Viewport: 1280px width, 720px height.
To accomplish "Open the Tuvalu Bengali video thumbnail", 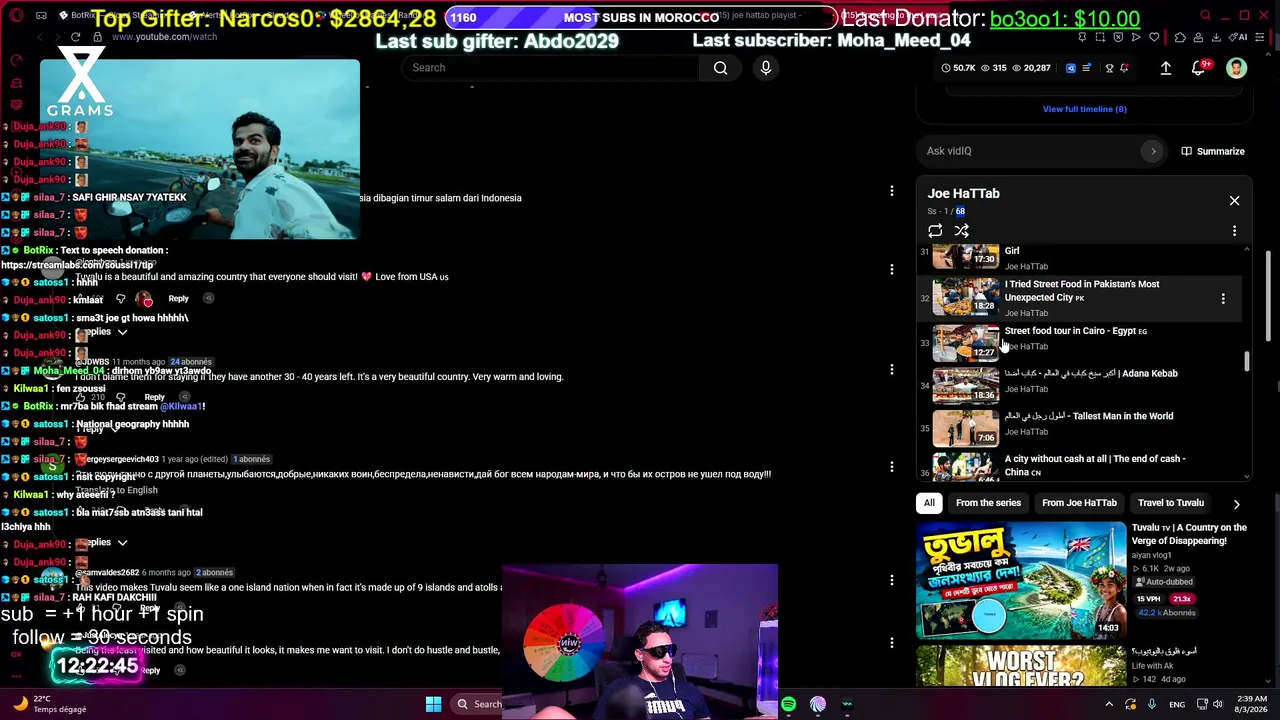I will 1021,580.
